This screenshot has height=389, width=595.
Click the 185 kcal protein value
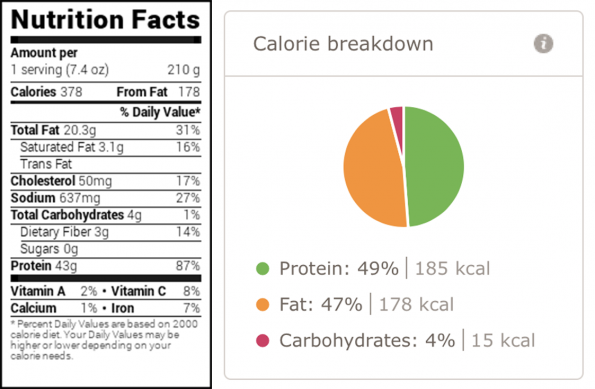(x=452, y=268)
